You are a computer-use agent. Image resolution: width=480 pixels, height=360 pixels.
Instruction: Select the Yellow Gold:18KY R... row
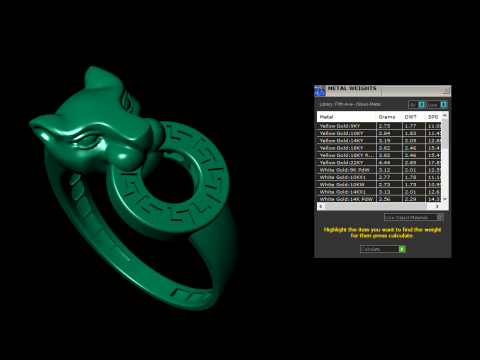click(x=379, y=155)
